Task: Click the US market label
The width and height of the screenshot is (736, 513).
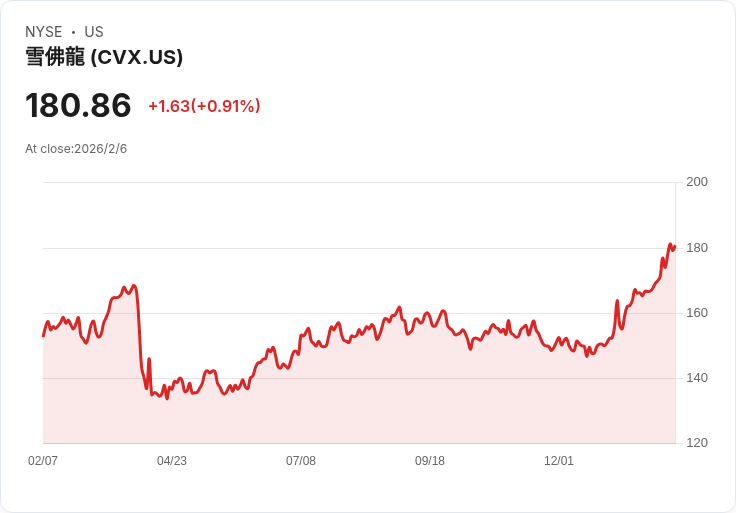Action: 94,32
